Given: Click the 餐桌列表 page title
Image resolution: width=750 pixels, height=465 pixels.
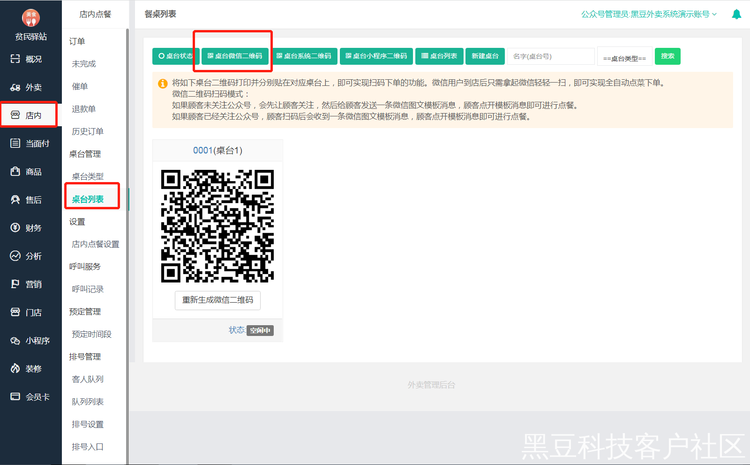Looking at the screenshot, I should pyautogui.click(x=160, y=14).
